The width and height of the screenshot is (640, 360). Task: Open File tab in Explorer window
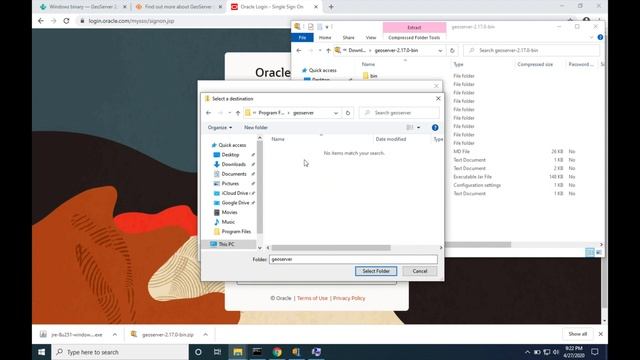302,38
